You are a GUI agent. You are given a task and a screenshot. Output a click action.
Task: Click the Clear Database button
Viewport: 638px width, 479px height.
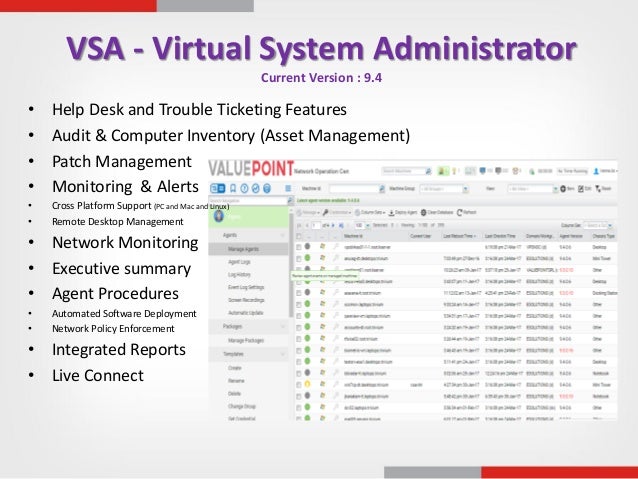(x=437, y=212)
